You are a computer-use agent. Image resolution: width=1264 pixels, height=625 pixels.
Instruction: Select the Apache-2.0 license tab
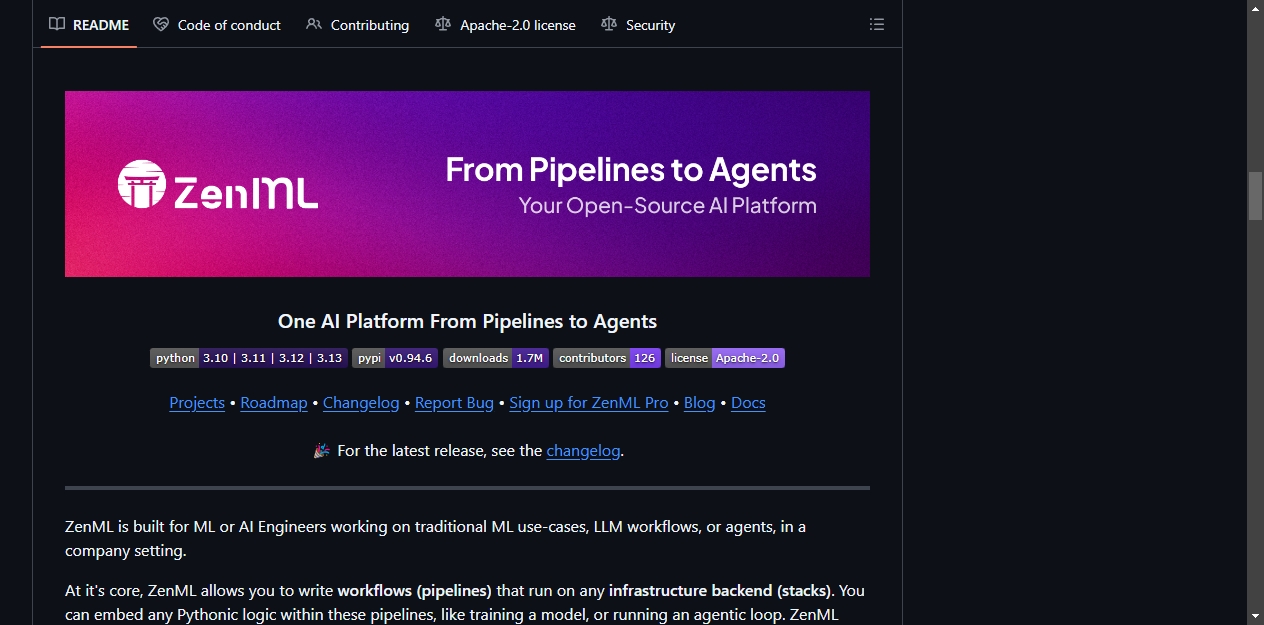coord(506,25)
